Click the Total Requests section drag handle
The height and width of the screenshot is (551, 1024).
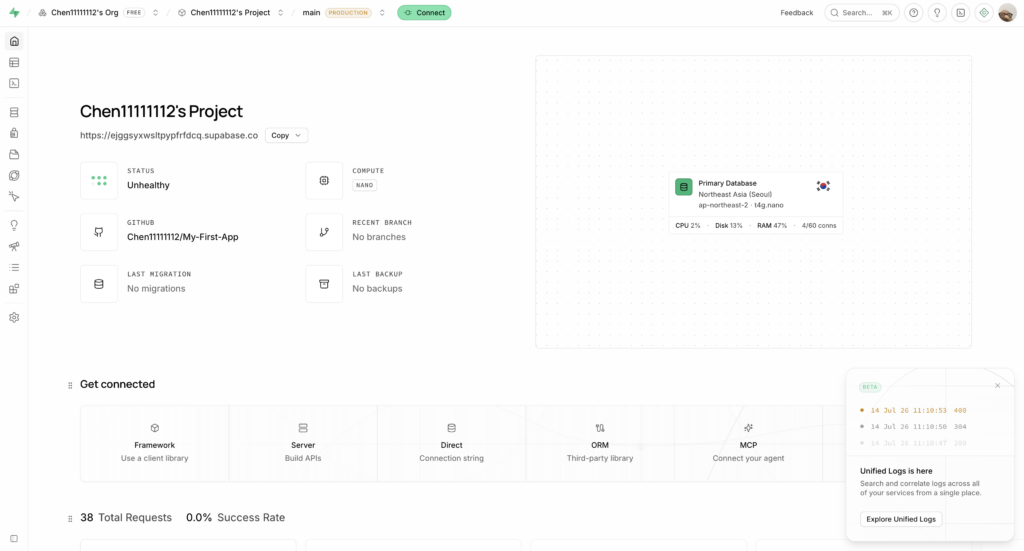tap(70, 518)
